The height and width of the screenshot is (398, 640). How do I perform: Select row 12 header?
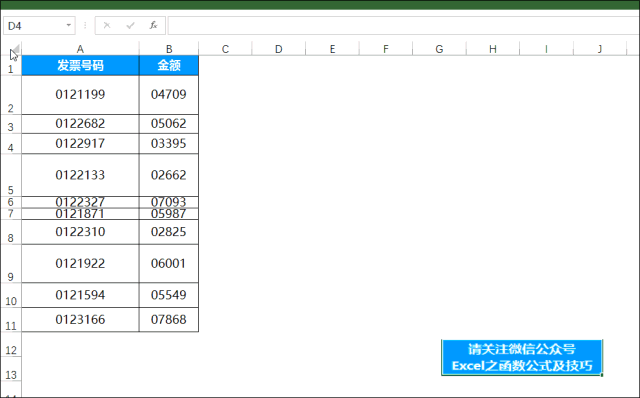pos(11,344)
